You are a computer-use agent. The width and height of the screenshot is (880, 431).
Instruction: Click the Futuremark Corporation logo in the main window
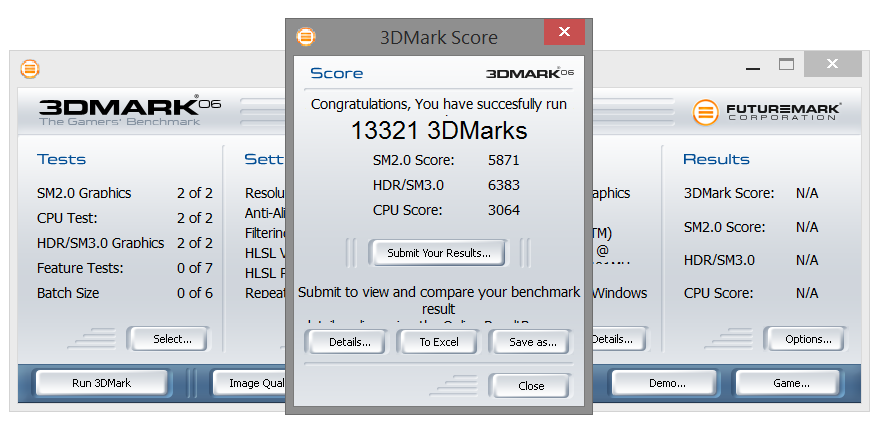pyautogui.click(x=767, y=112)
